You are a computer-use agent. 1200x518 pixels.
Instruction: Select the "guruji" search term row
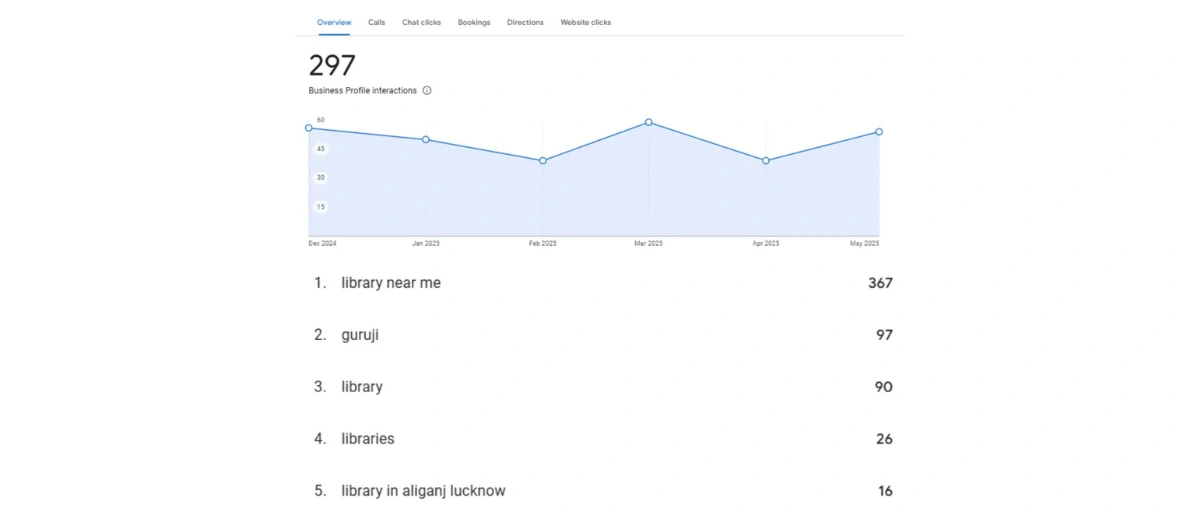(360, 335)
